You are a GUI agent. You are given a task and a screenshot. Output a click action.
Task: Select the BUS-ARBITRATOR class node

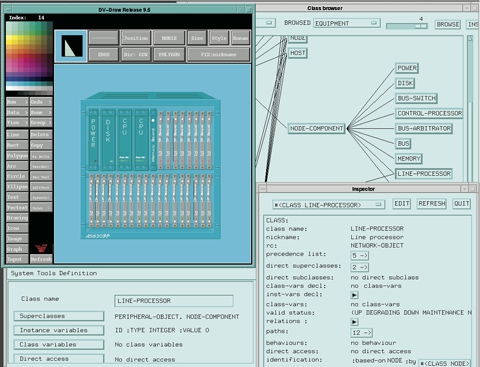point(424,128)
